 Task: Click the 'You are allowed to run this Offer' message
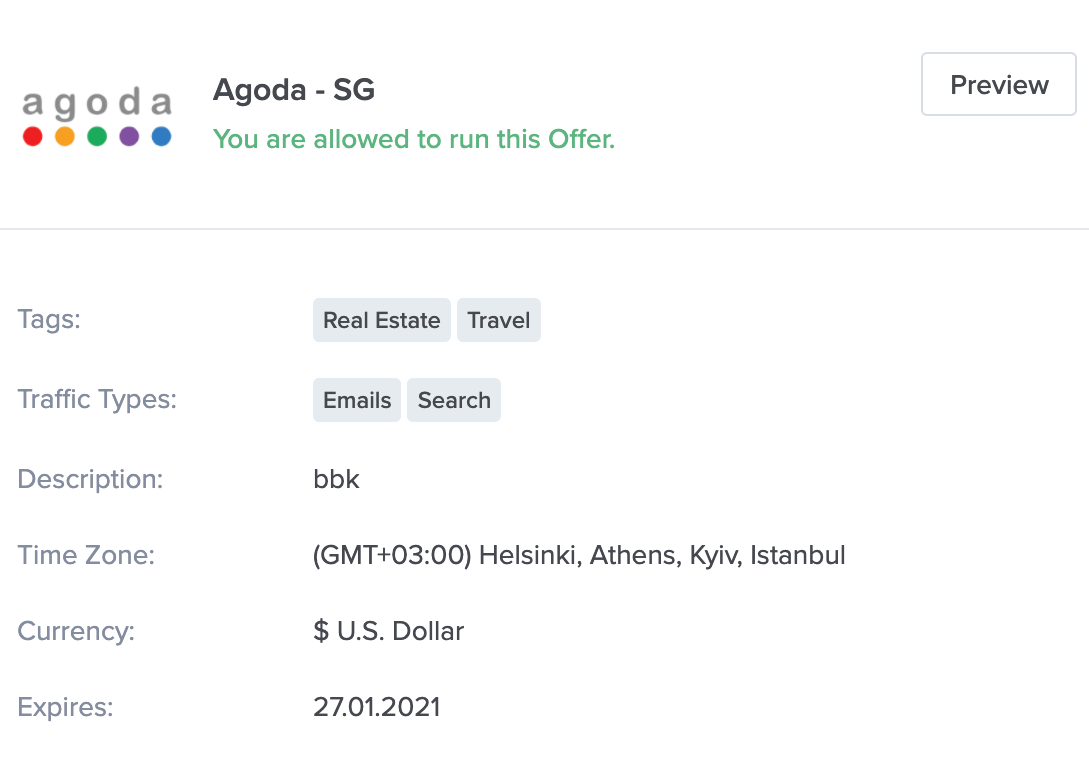pos(414,139)
